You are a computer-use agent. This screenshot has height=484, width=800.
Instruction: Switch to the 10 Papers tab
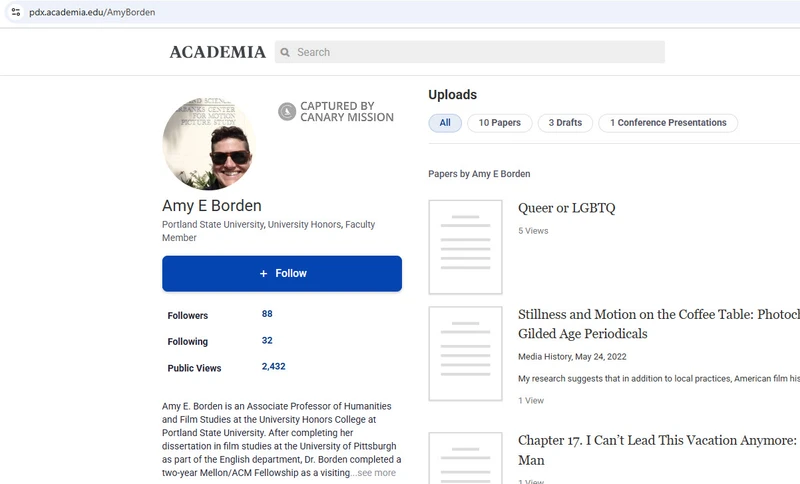[x=499, y=123]
